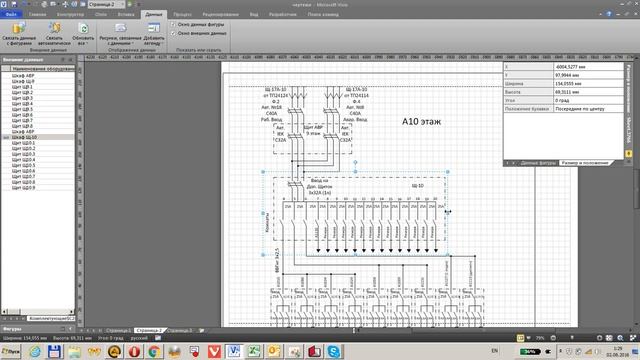Click external data horizontal scrollbar
This screenshot has width=640, height=360.
point(38,312)
